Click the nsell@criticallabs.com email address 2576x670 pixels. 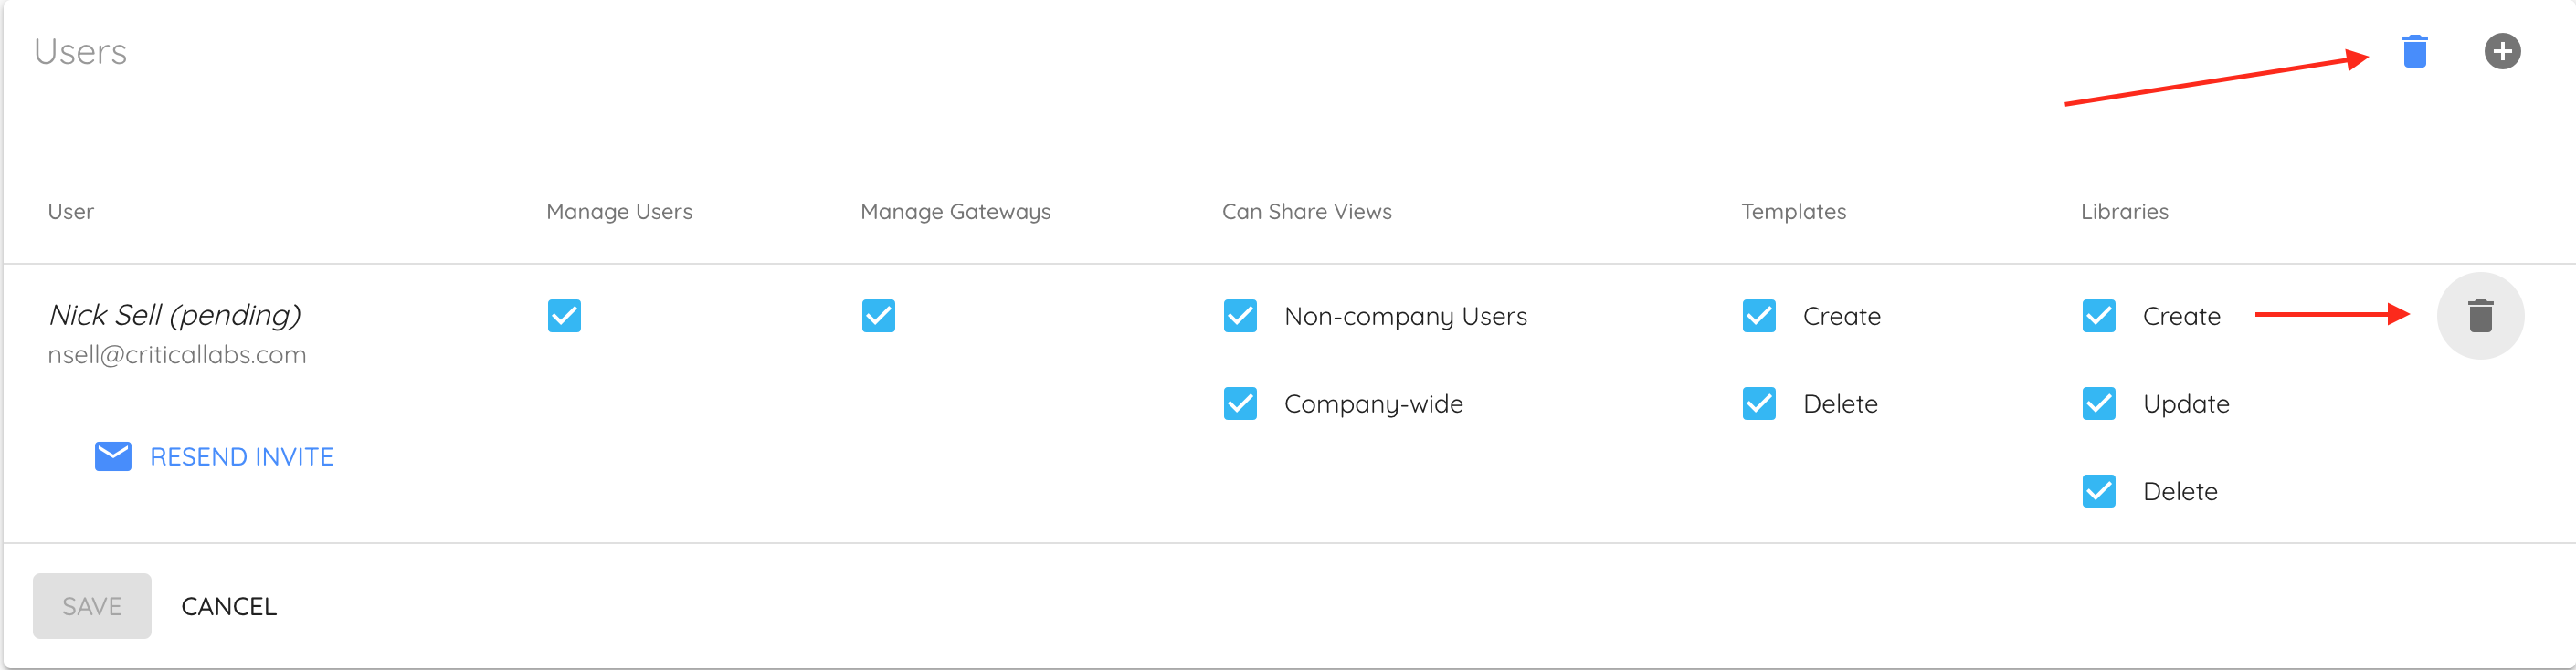click(177, 355)
